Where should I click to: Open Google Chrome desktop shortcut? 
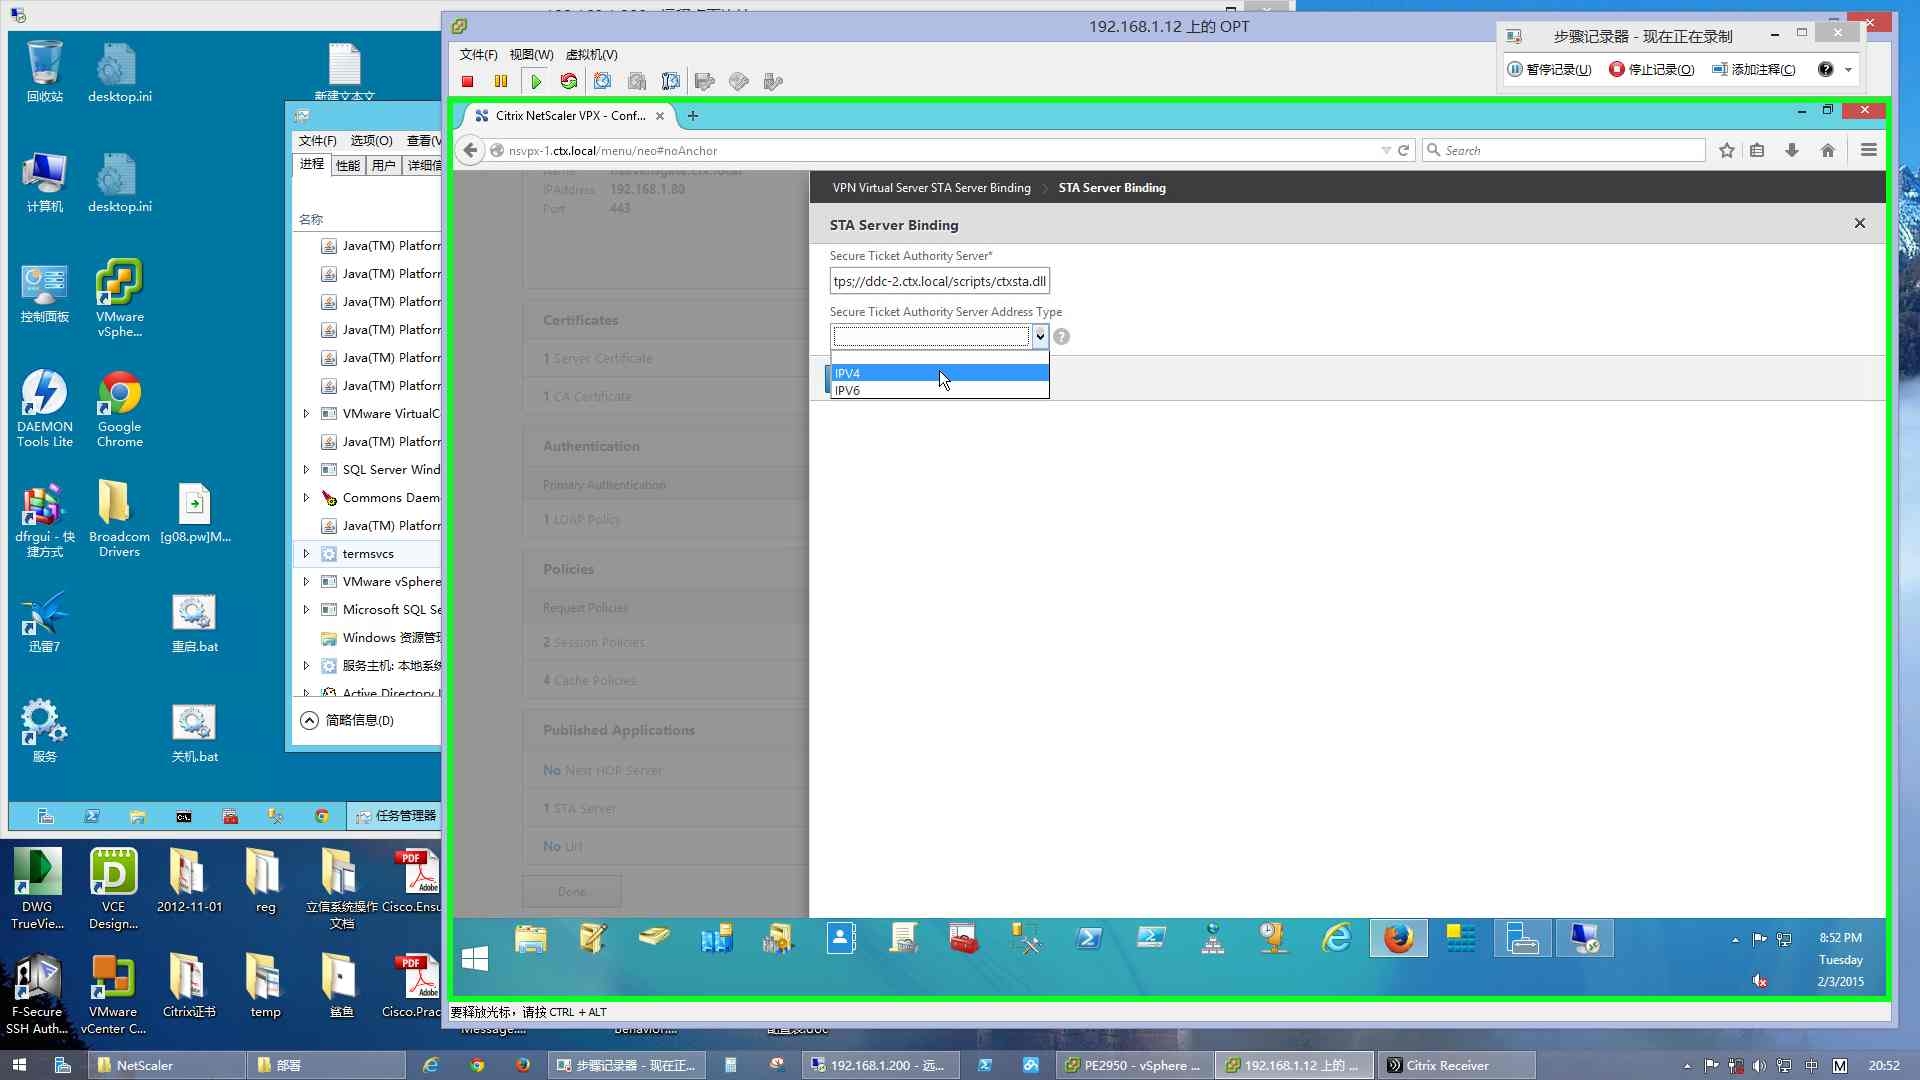[119, 409]
